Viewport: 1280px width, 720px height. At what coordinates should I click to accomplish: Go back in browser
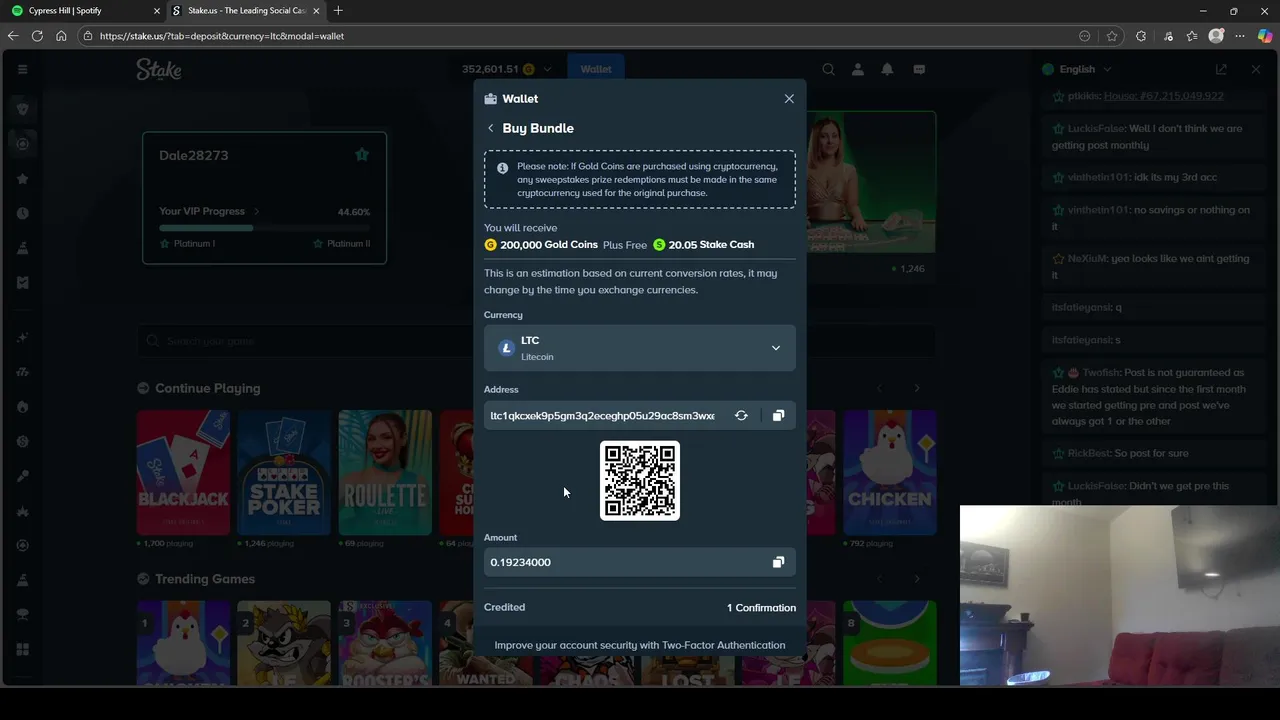[x=13, y=36]
